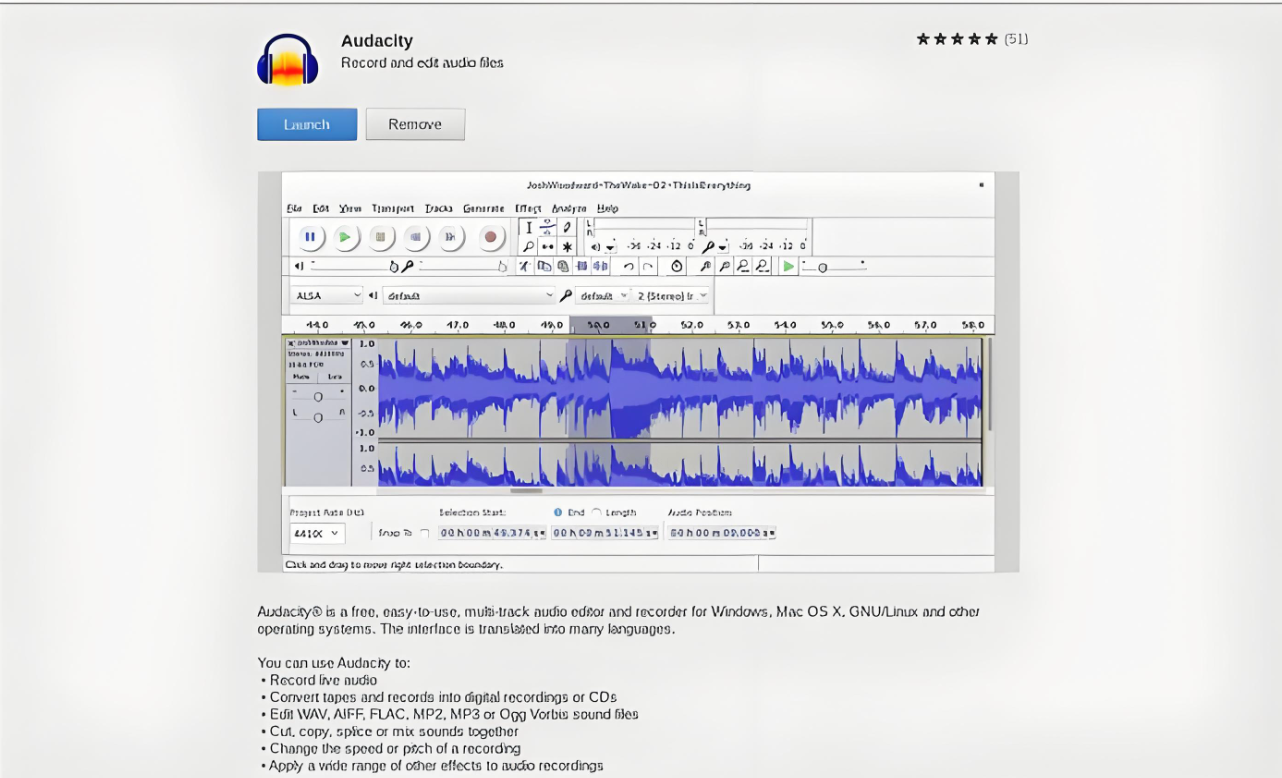
Task: Click the Remove button
Action: pyautogui.click(x=415, y=124)
